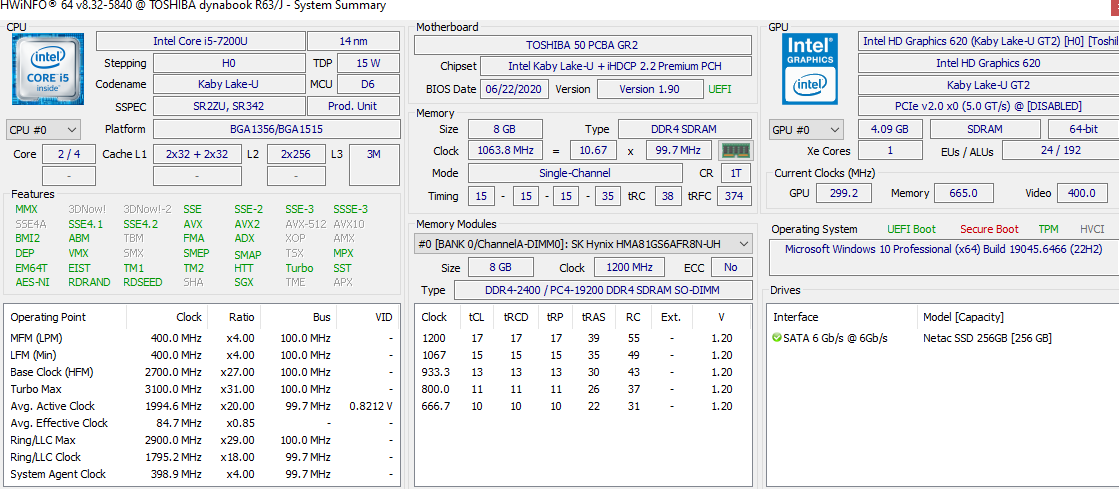Click the Intel HD Graphics 620 name field
This screenshot has width=1119, height=489.
tap(988, 63)
